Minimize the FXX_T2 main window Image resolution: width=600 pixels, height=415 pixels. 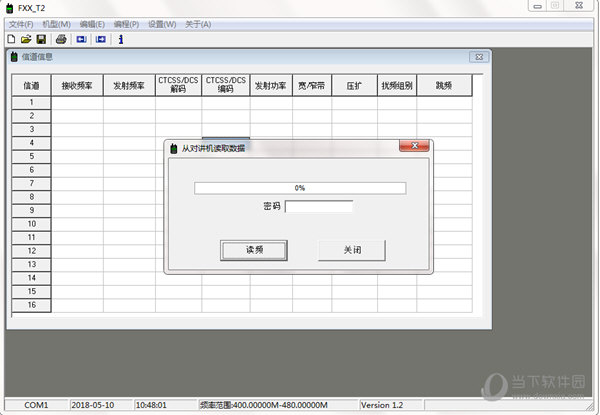pyautogui.click(x=538, y=6)
